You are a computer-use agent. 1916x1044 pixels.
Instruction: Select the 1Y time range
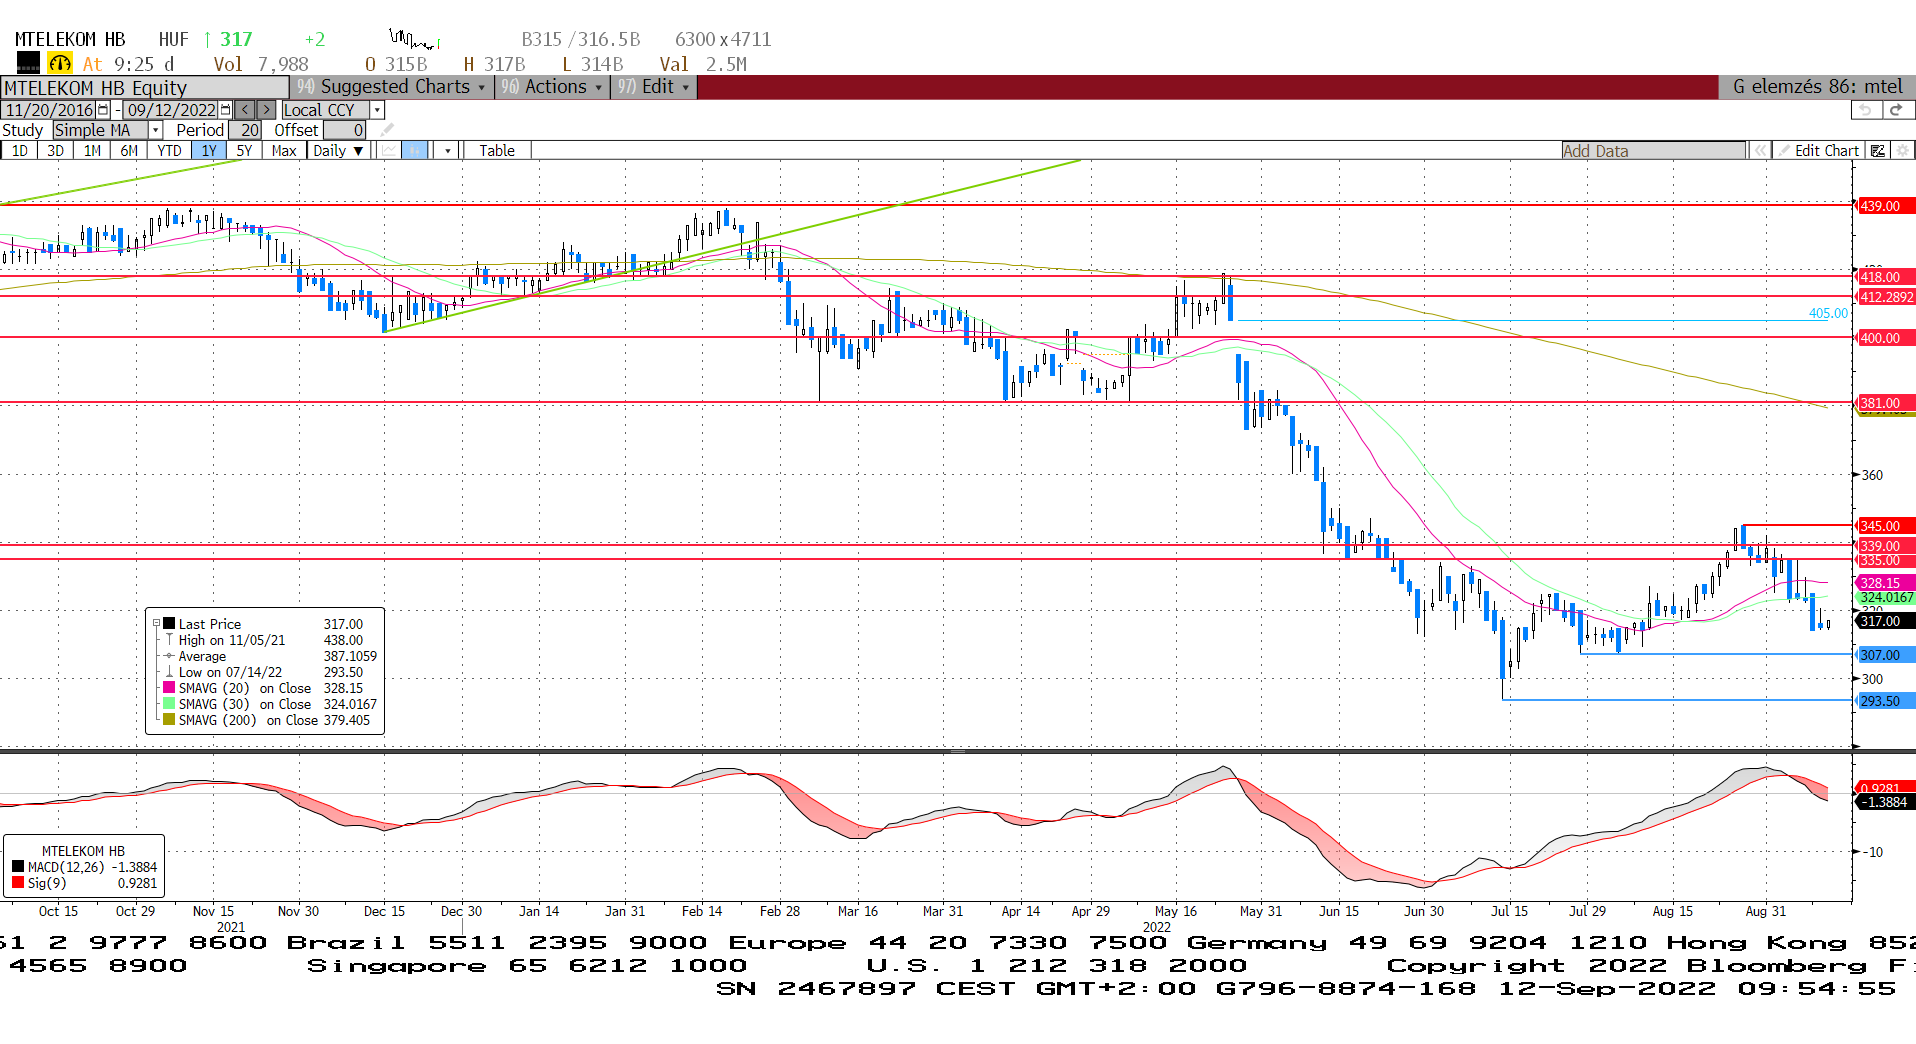[x=208, y=151]
